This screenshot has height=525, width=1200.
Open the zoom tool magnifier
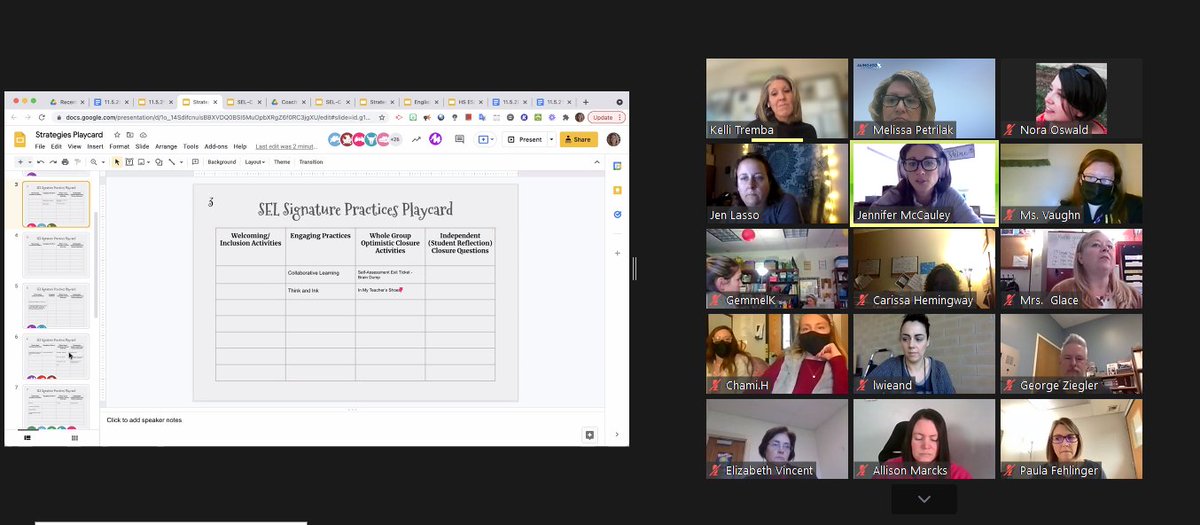tap(93, 162)
